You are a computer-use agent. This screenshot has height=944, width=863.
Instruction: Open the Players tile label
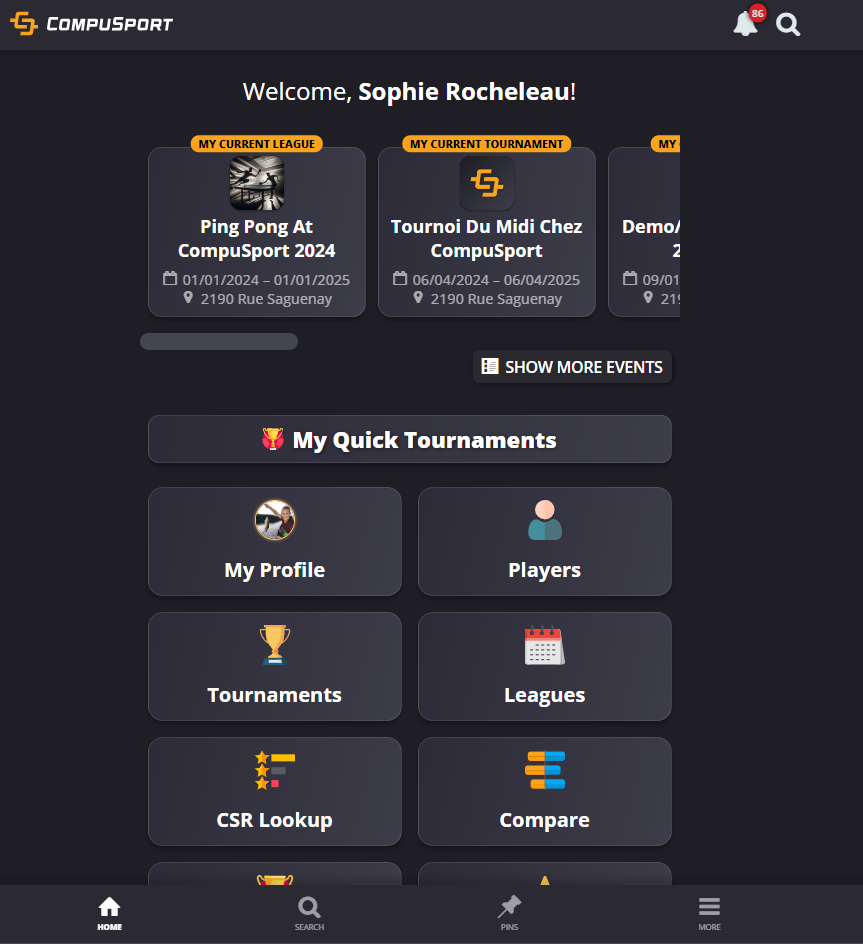click(544, 570)
